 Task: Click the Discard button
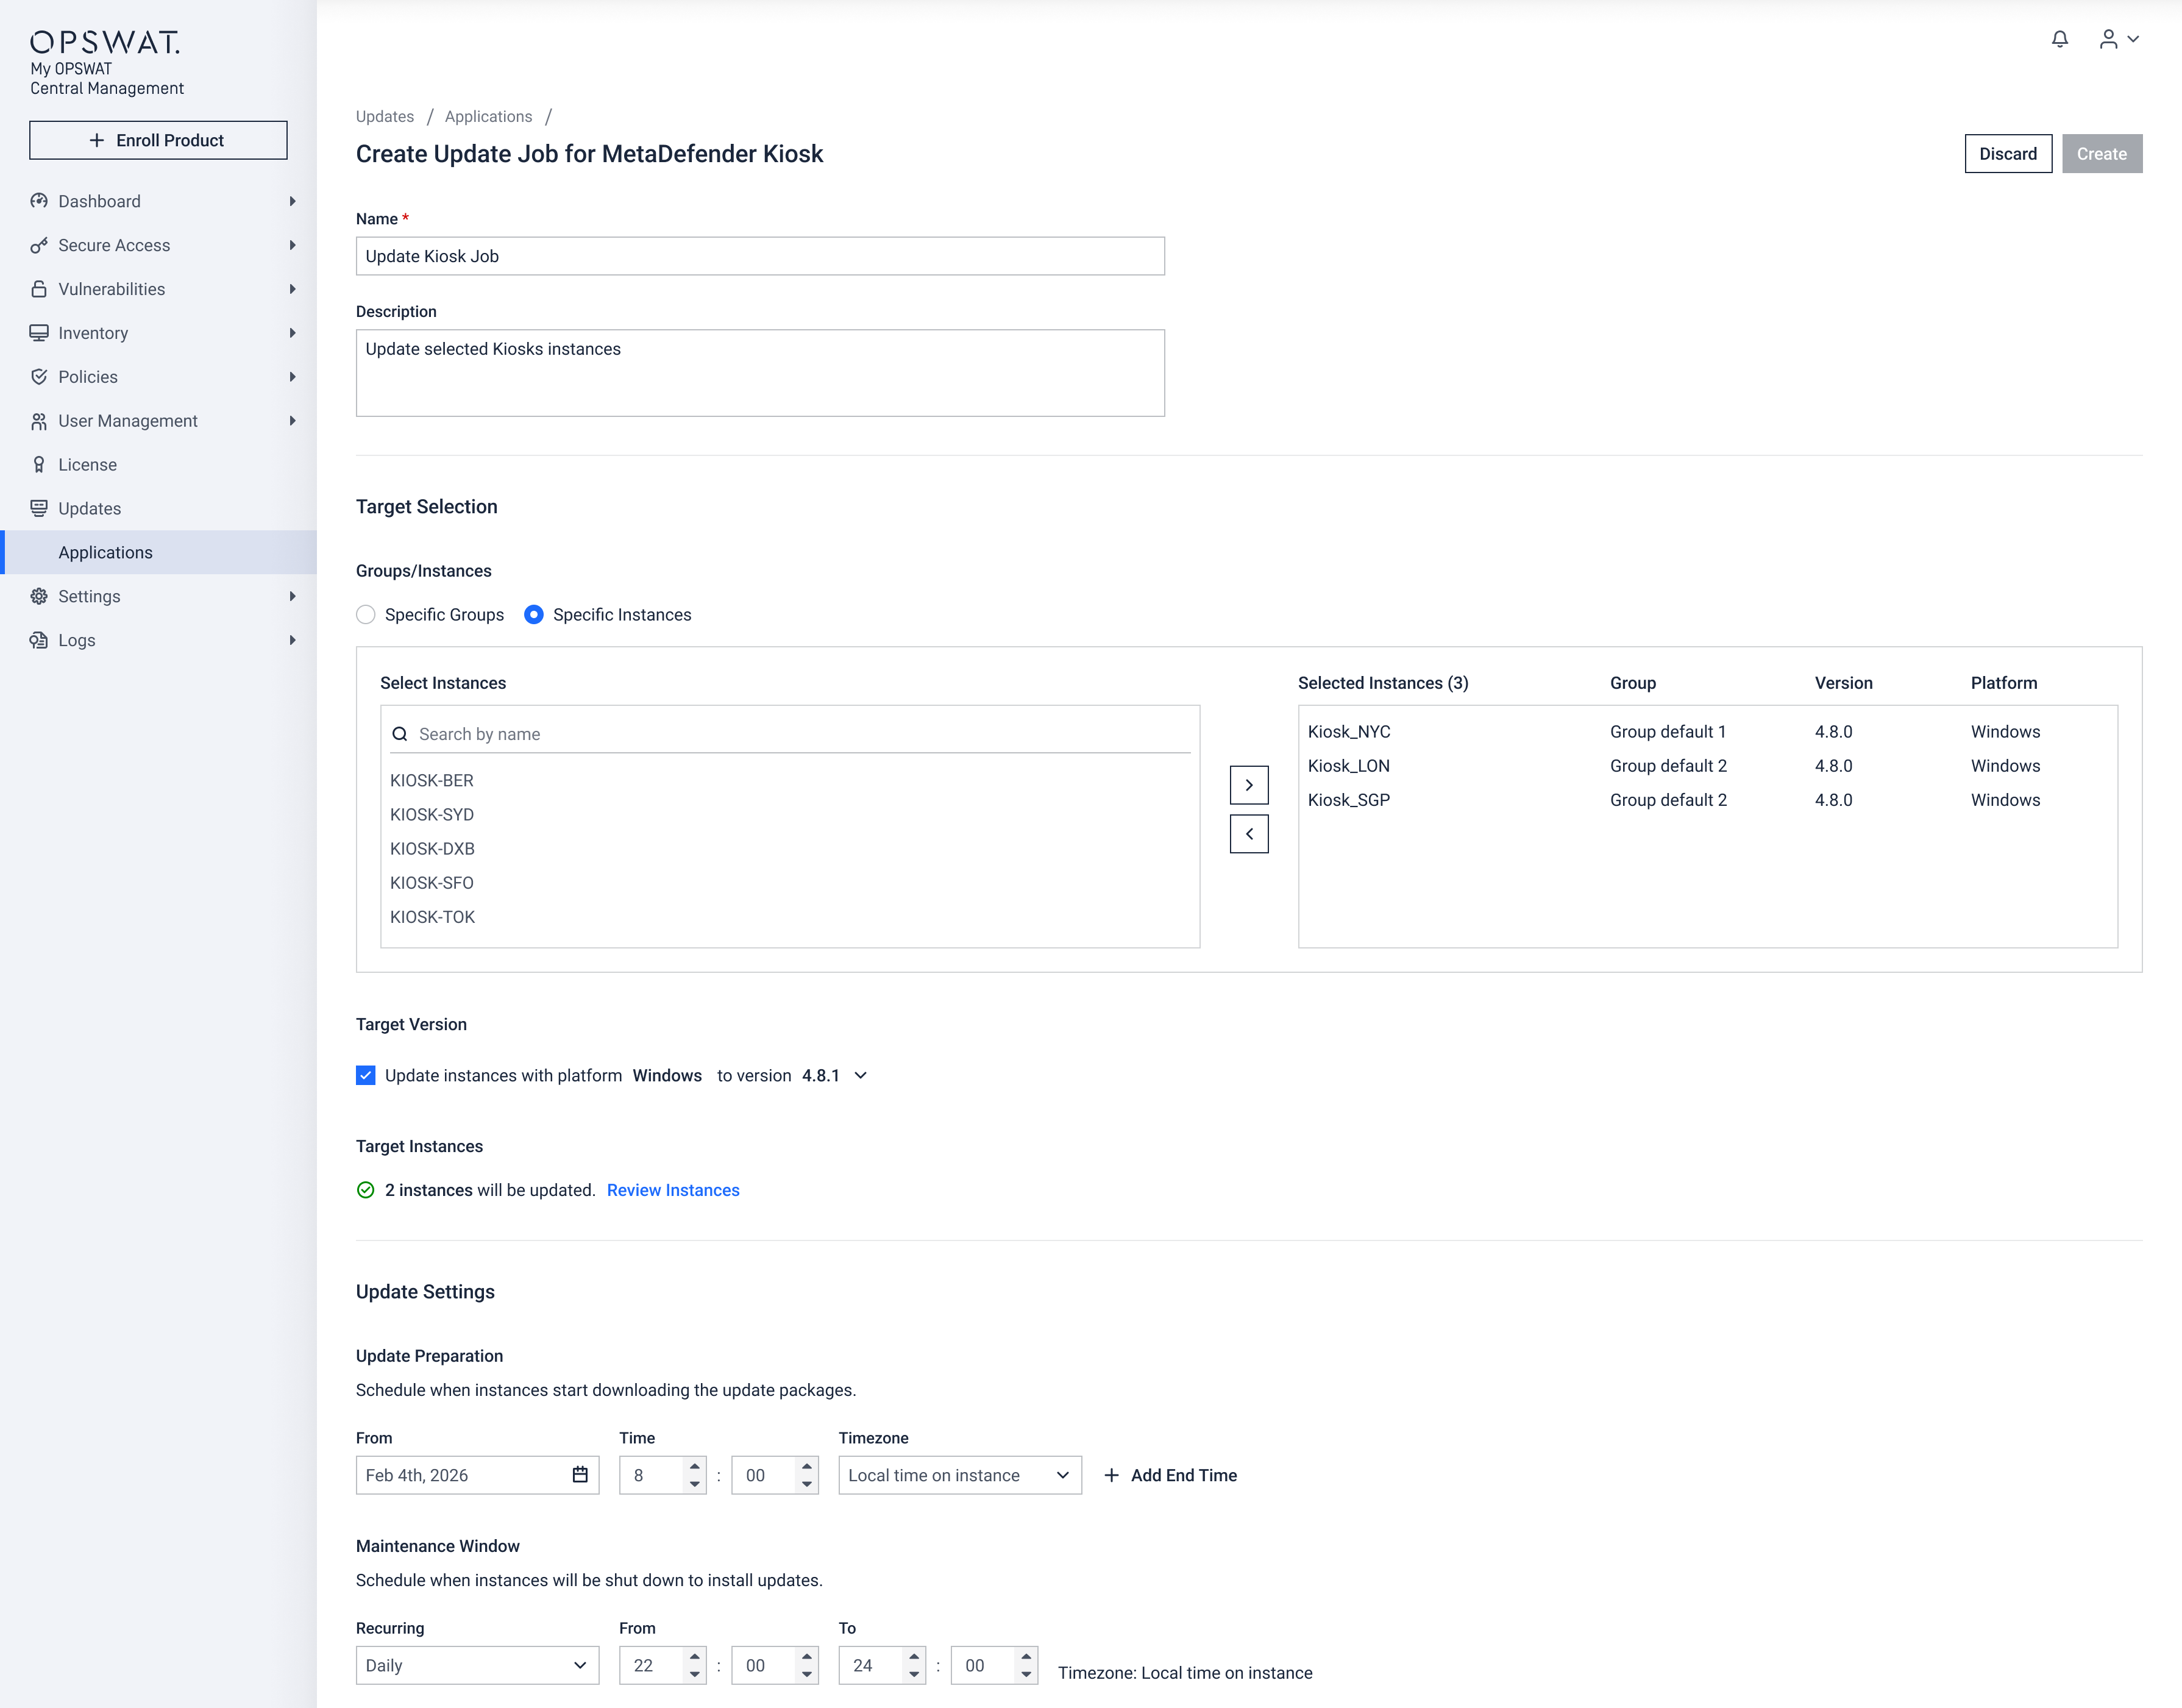point(2007,154)
